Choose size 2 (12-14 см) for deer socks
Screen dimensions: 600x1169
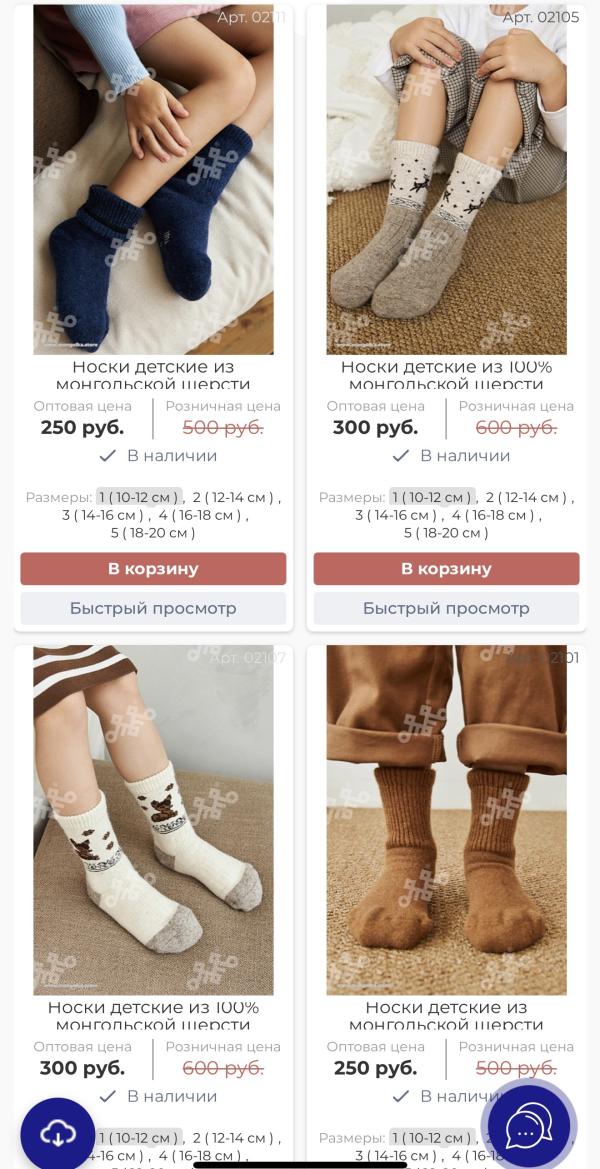pyautogui.click(x=525, y=497)
